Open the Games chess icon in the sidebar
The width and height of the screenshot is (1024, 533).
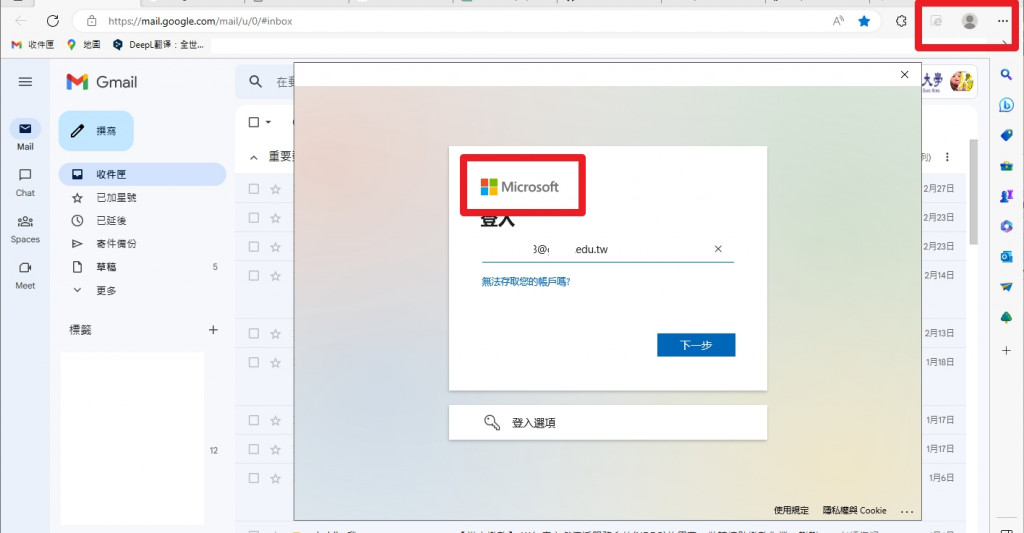click(x=1006, y=195)
